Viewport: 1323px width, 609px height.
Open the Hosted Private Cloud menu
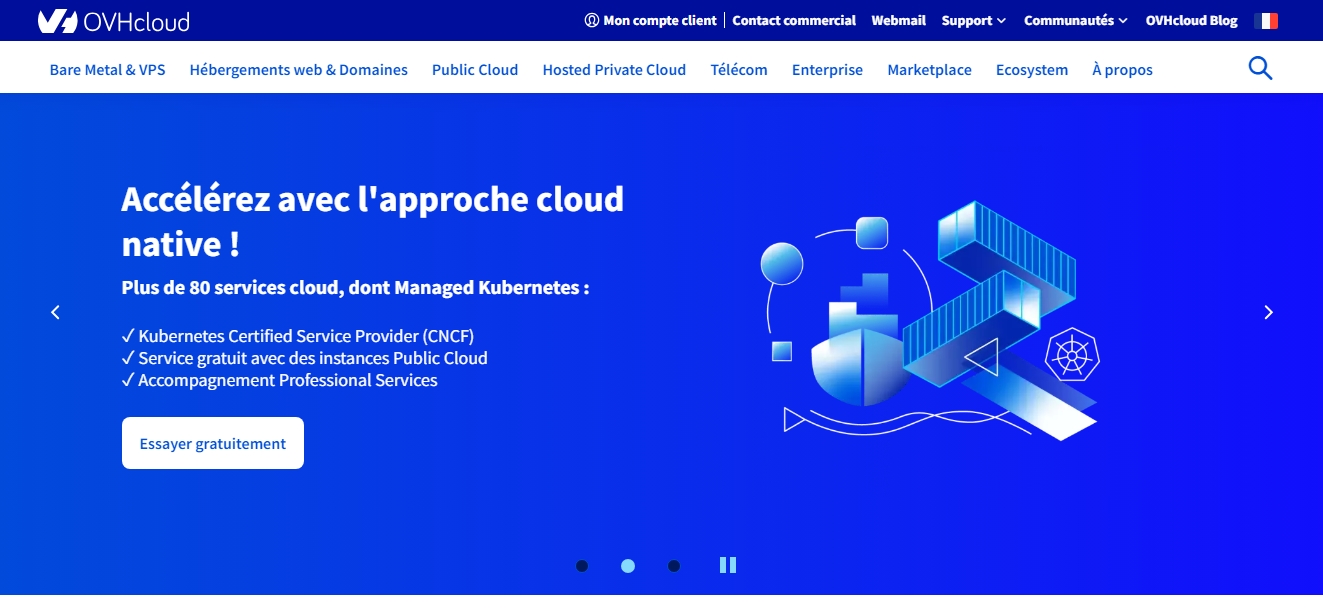tap(614, 70)
